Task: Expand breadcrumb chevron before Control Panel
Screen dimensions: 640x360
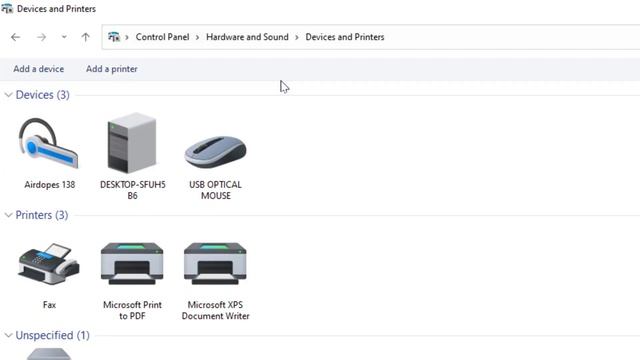Action: click(127, 37)
